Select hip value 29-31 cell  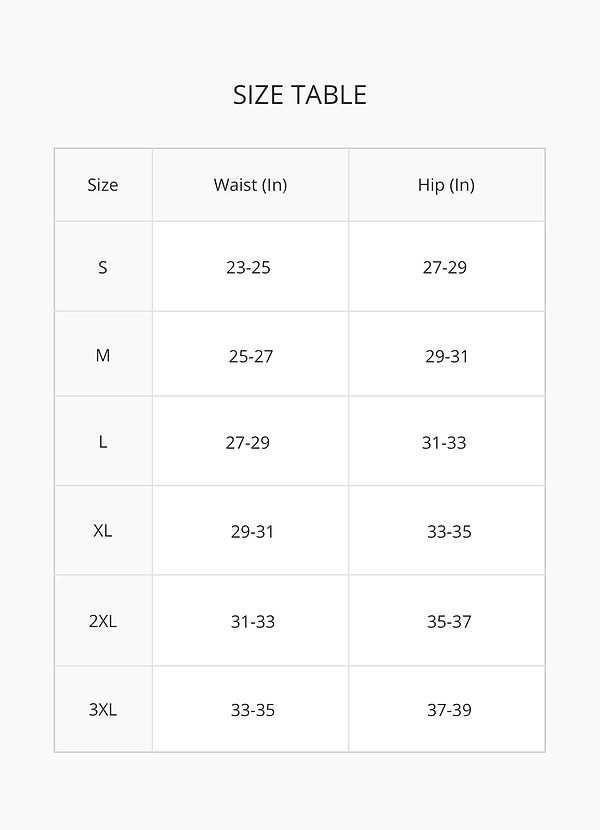coord(447,356)
